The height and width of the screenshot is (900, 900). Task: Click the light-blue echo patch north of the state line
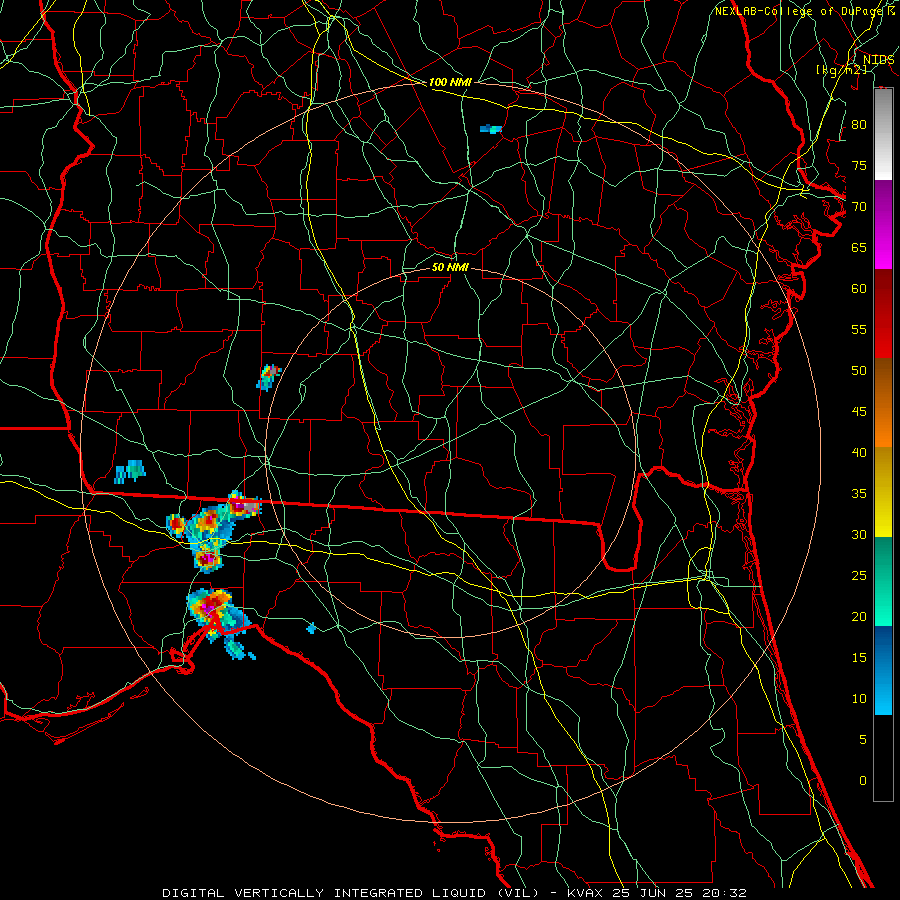click(130, 471)
